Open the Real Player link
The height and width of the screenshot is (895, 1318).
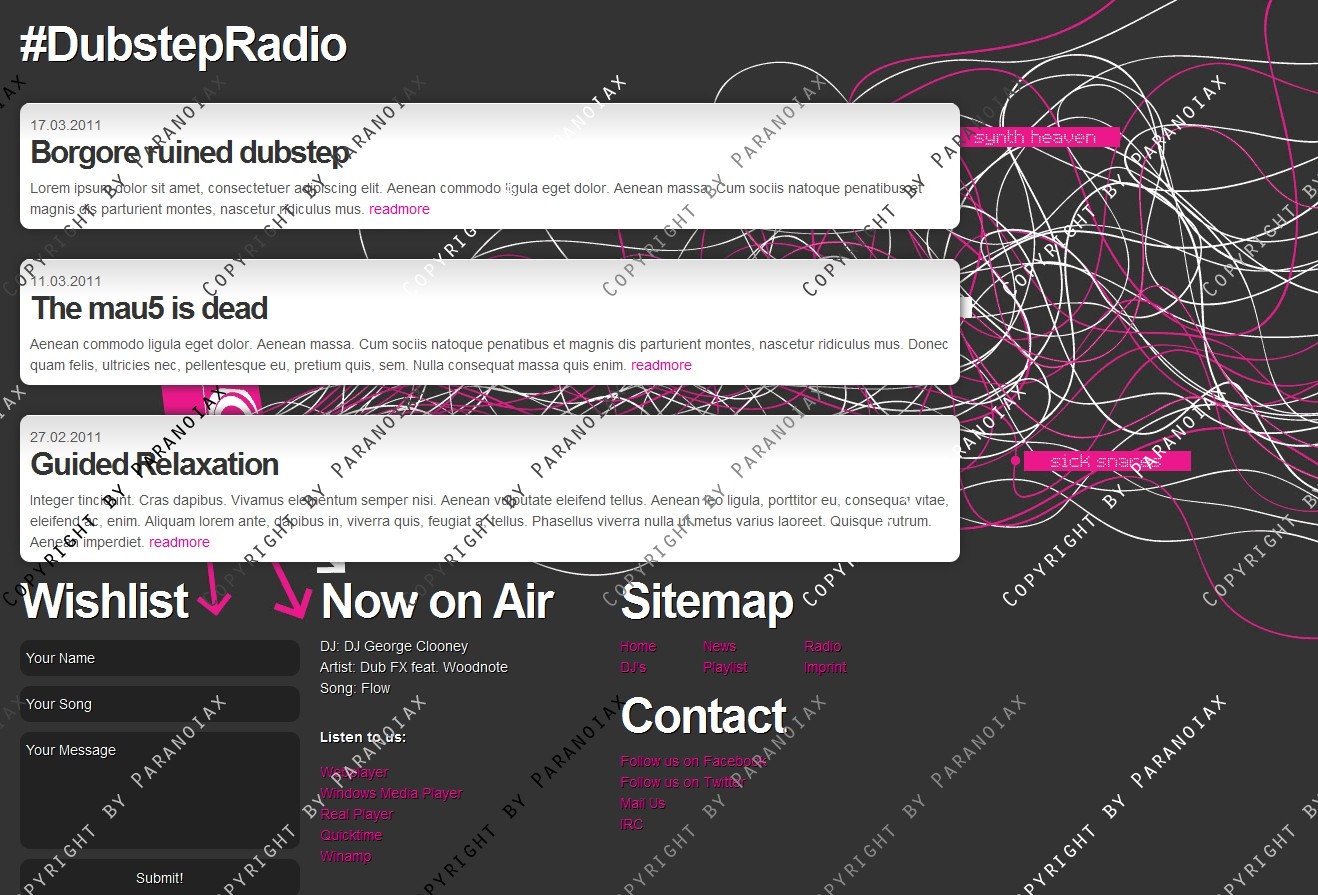pos(357,814)
